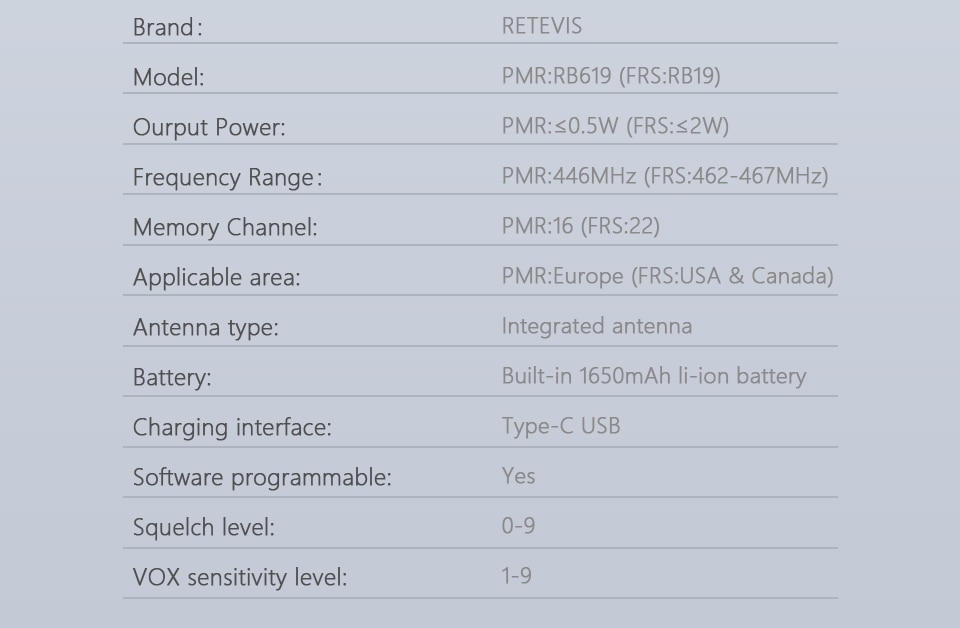Viewport: 960px width, 628px height.
Task: Click the Battery label
Action: coord(172,378)
